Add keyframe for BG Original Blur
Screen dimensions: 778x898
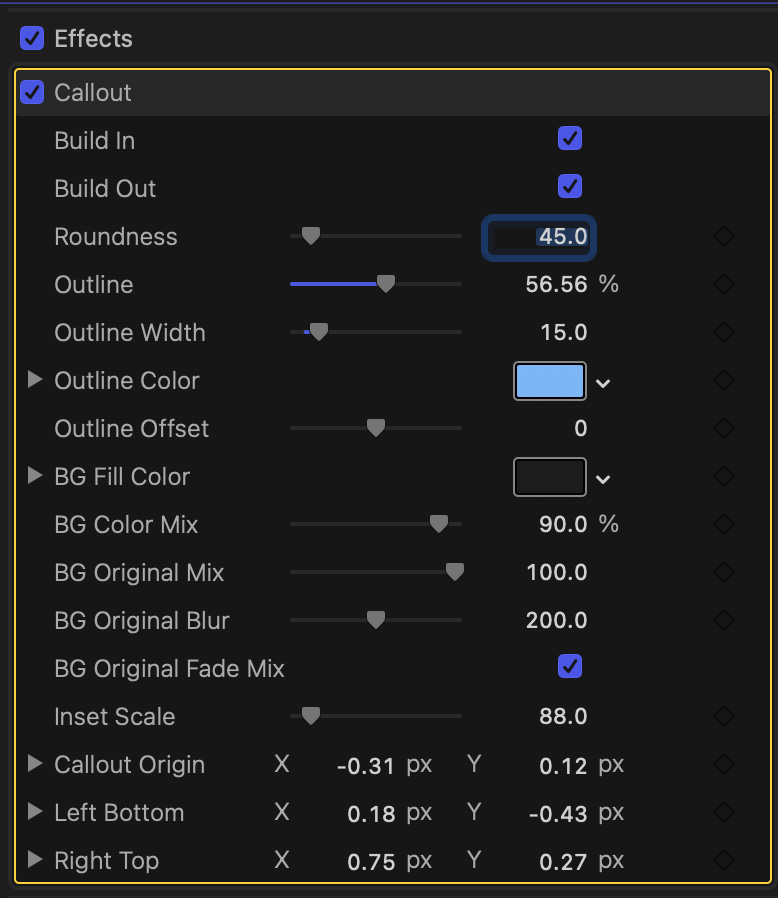click(x=724, y=621)
